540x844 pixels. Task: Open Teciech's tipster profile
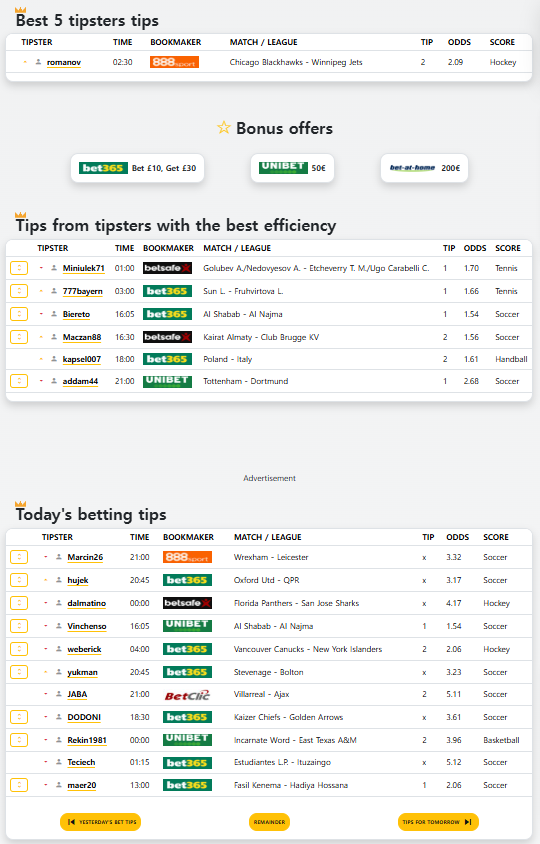pyautogui.click(x=81, y=762)
